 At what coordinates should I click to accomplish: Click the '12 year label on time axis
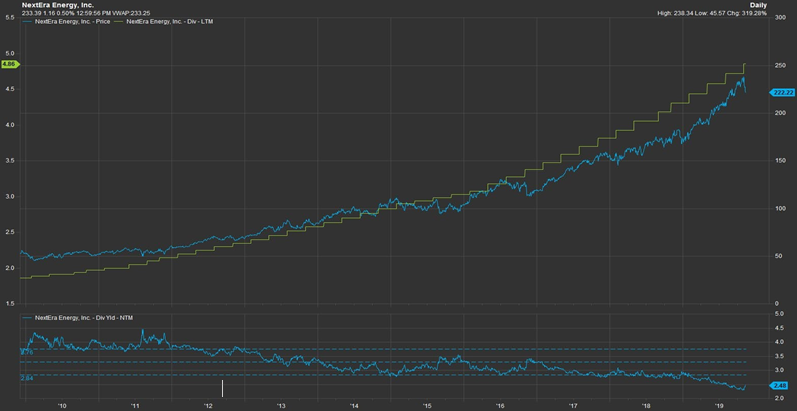coord(208,406)
